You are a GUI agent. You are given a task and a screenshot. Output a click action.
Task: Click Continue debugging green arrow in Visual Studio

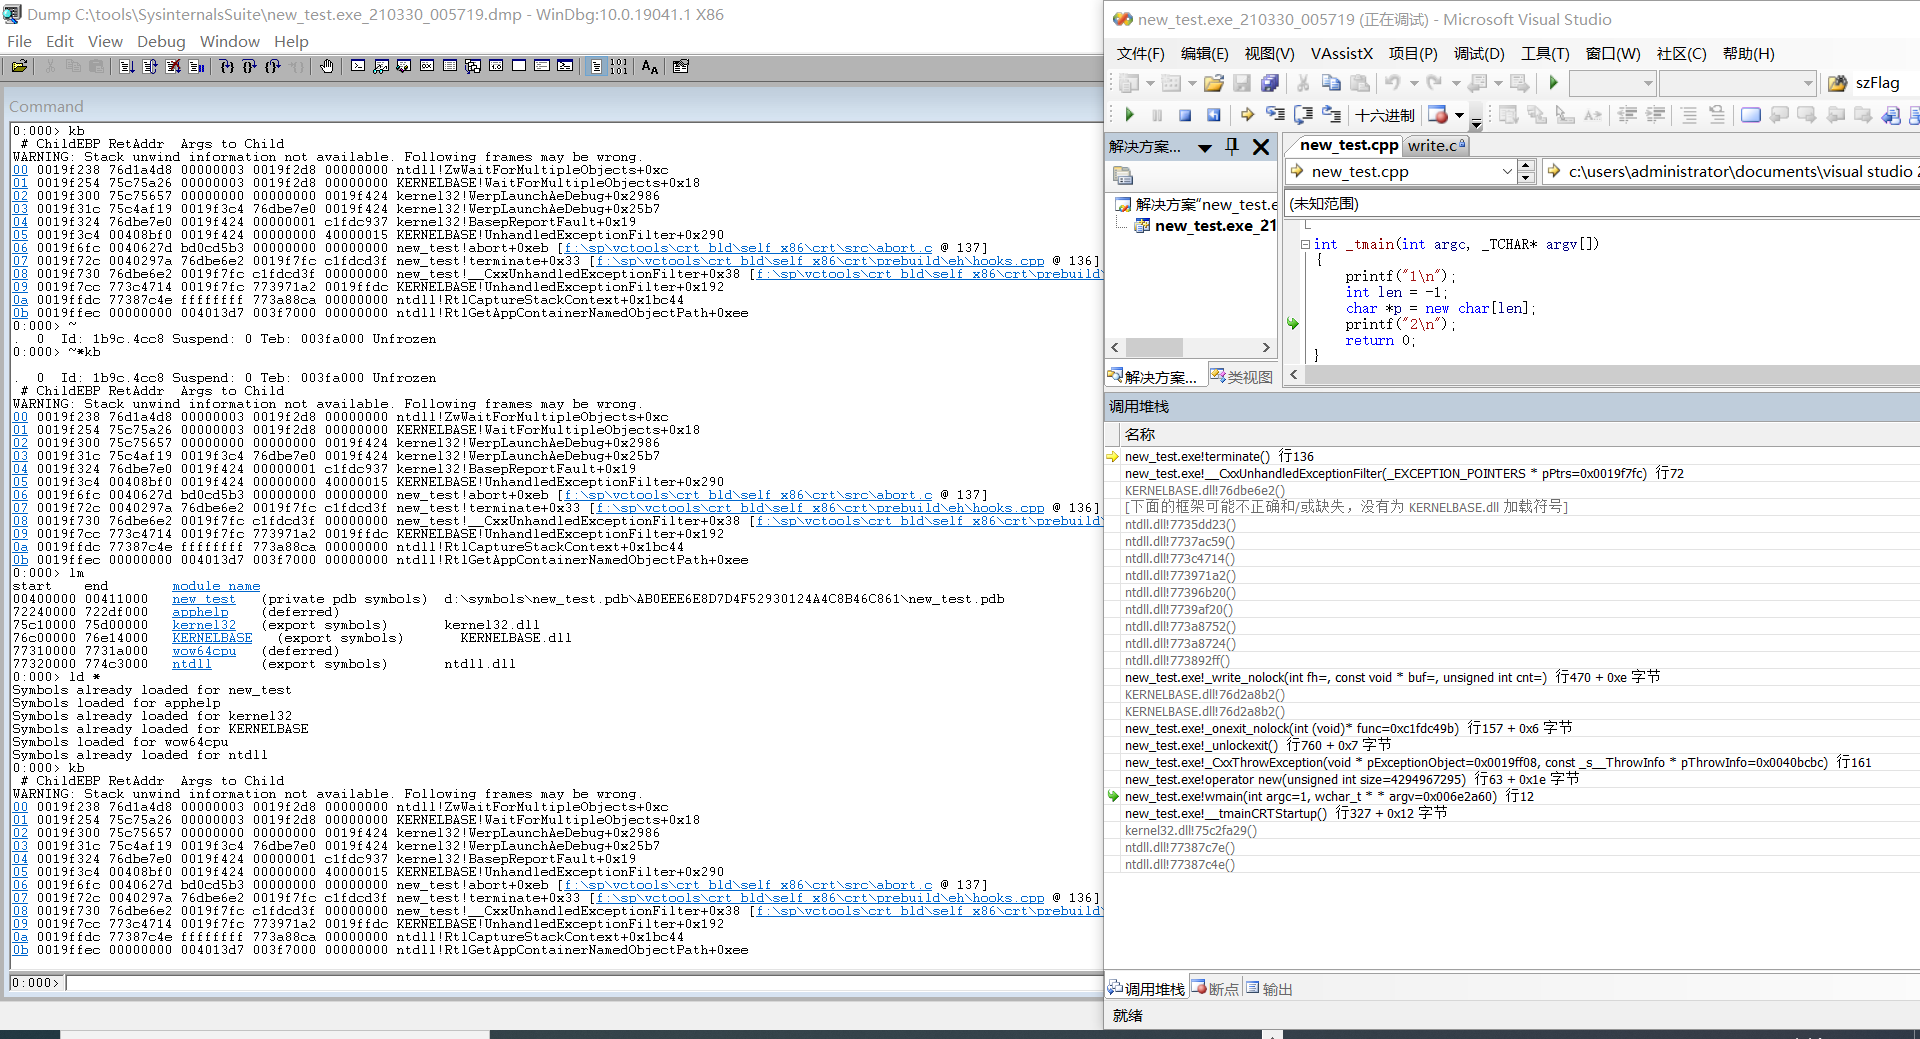tap(1129, 115)
